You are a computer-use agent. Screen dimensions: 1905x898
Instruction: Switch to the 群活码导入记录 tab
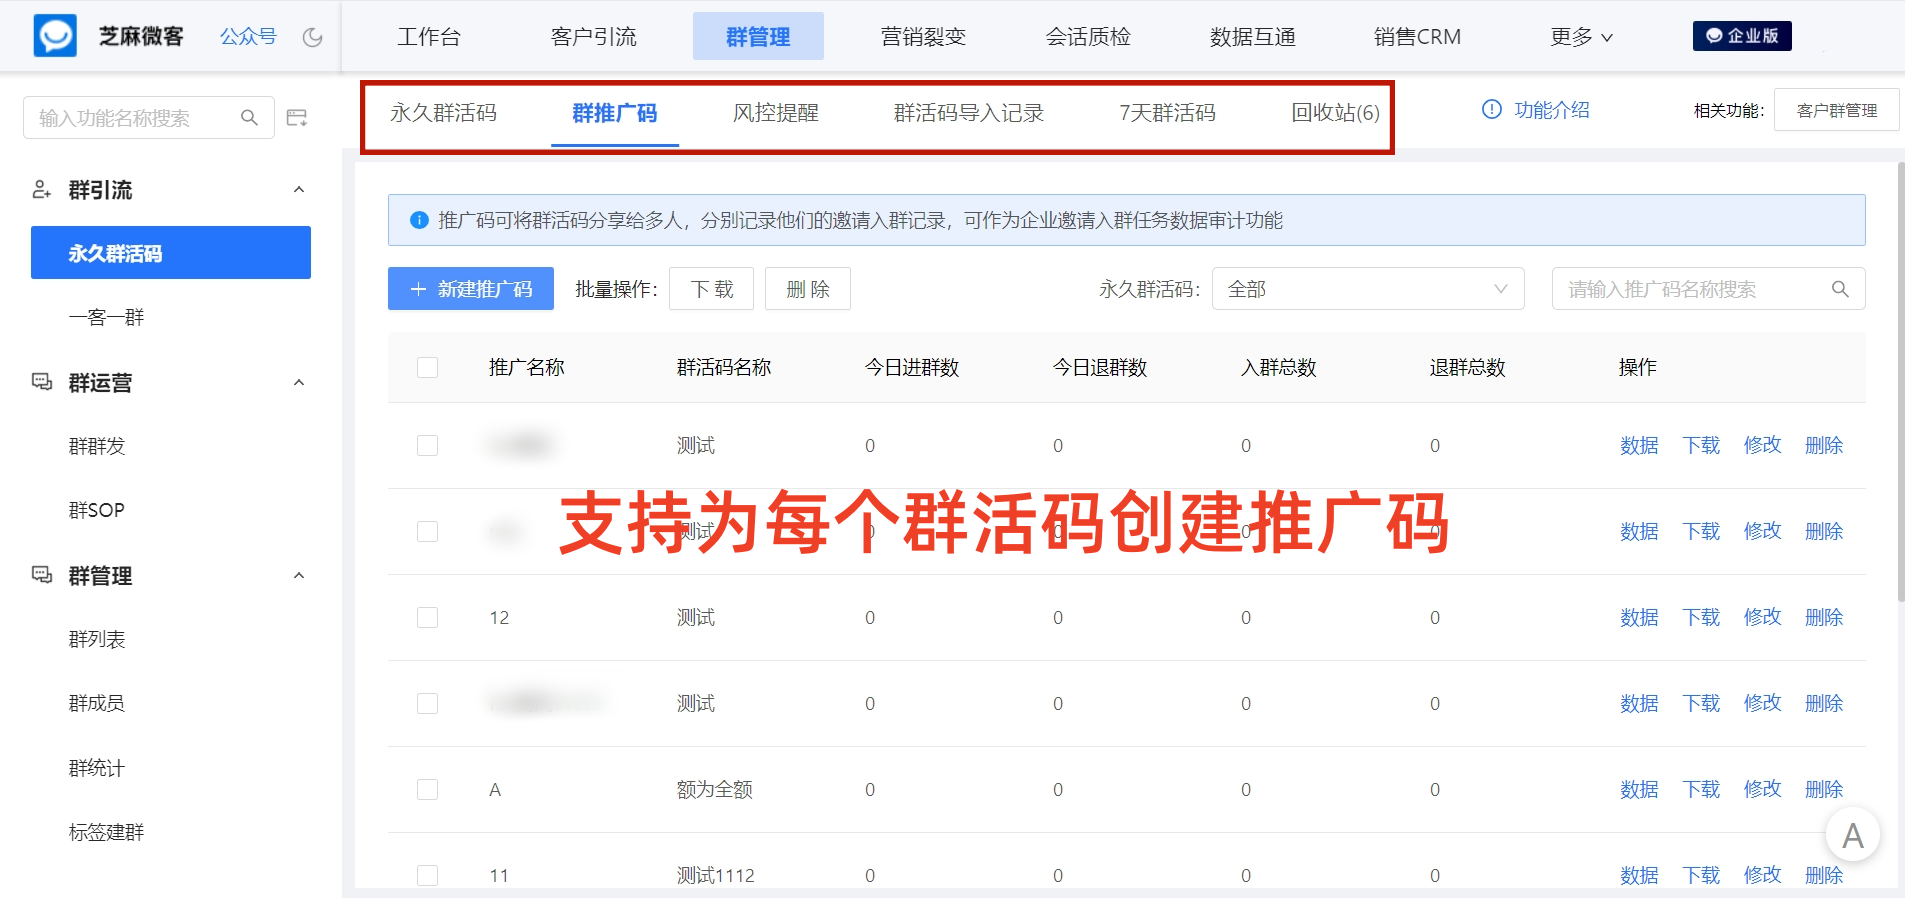point(969,113)
